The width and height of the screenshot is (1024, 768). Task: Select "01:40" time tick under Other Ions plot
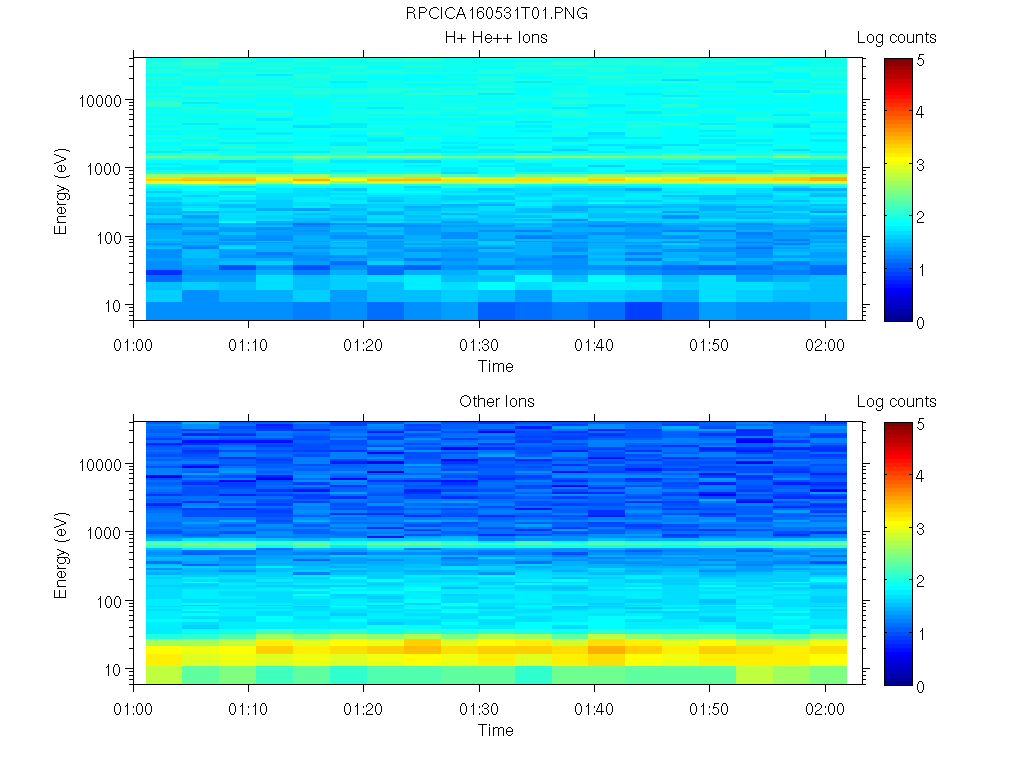pos(594,709)
